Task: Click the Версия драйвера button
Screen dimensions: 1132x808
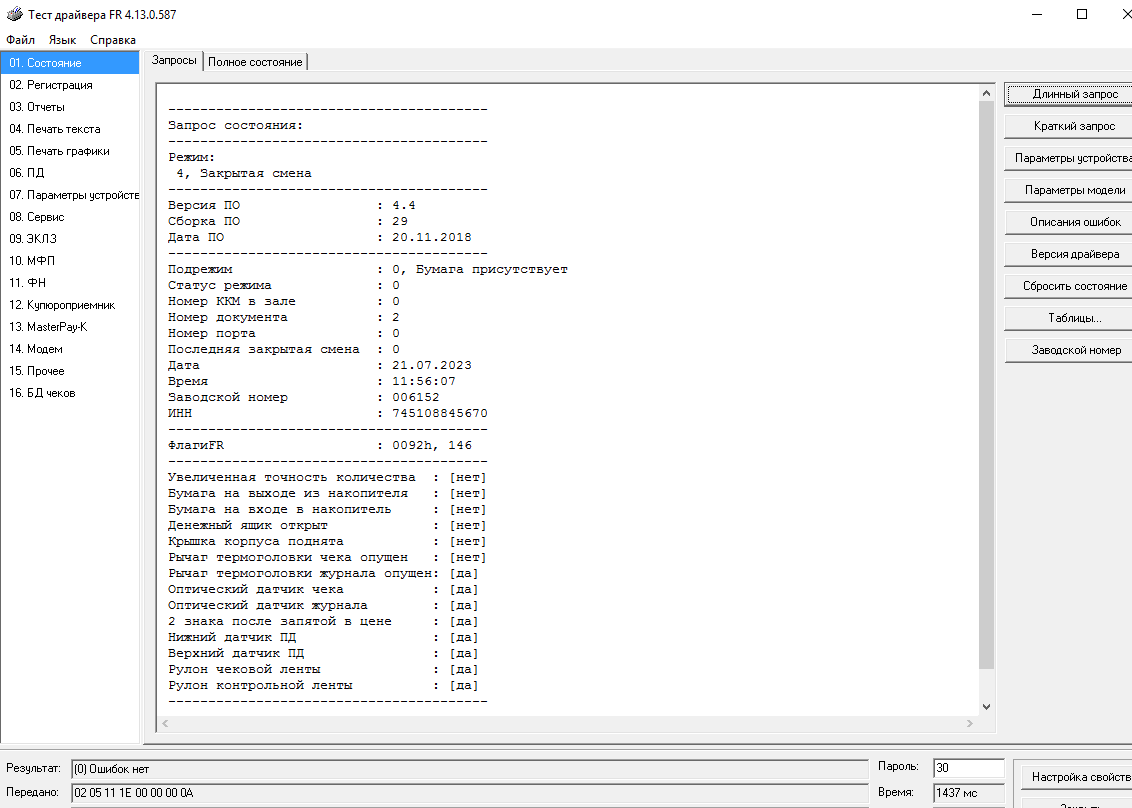Action: tap(1070, 253)
